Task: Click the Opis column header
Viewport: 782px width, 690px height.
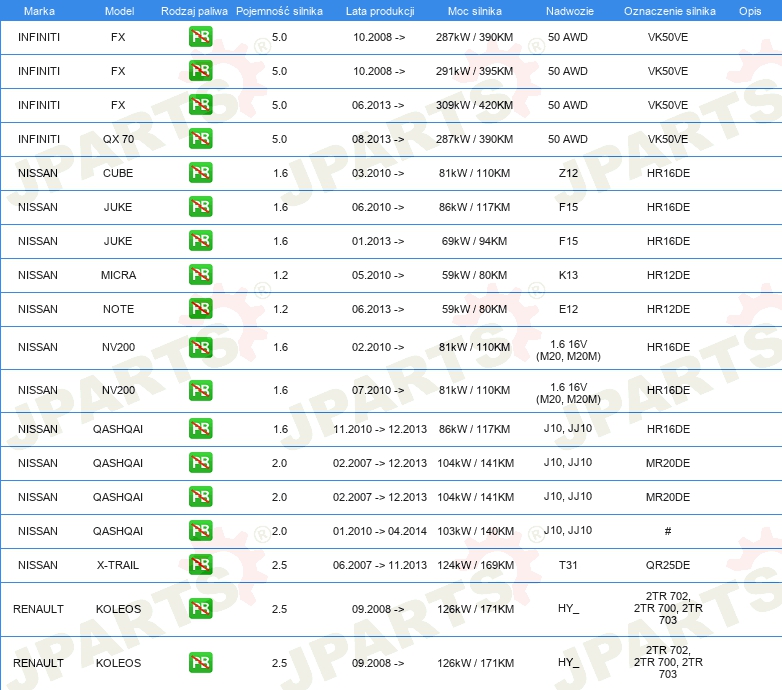Action: [x=750, y=11]
